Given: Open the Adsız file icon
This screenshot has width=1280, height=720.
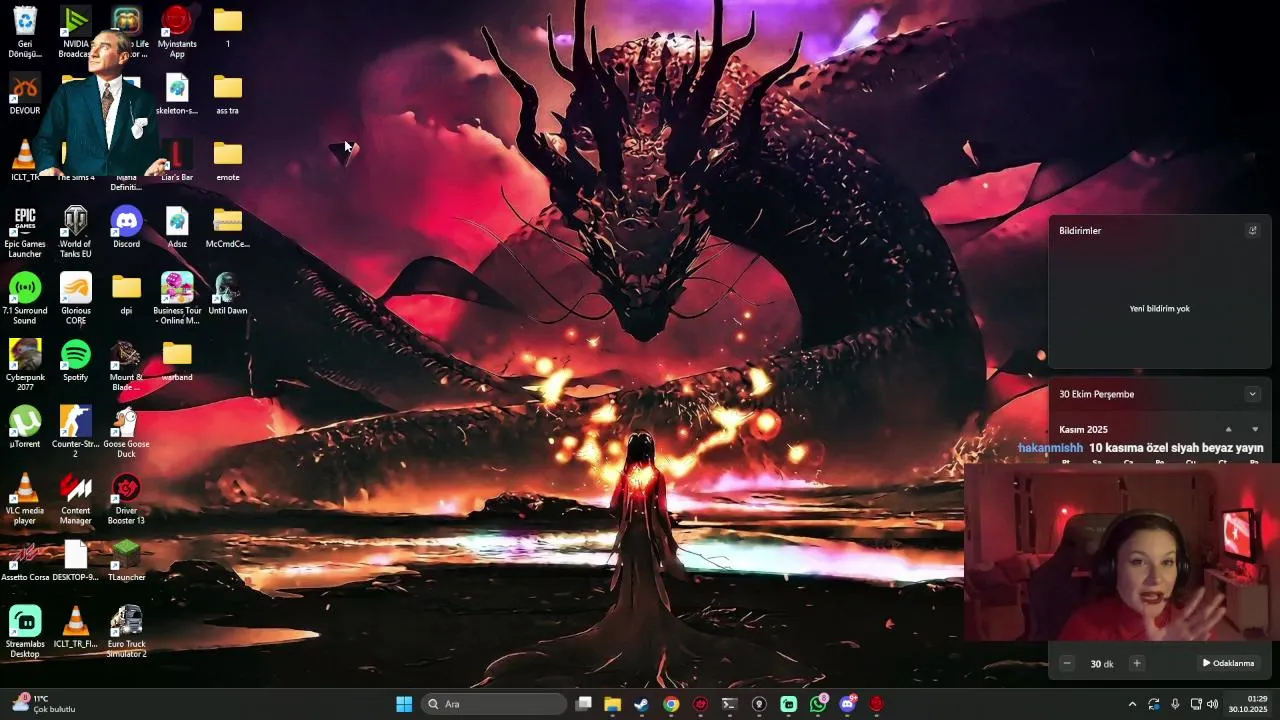Looking at the screenshot, I should [177, 228].
